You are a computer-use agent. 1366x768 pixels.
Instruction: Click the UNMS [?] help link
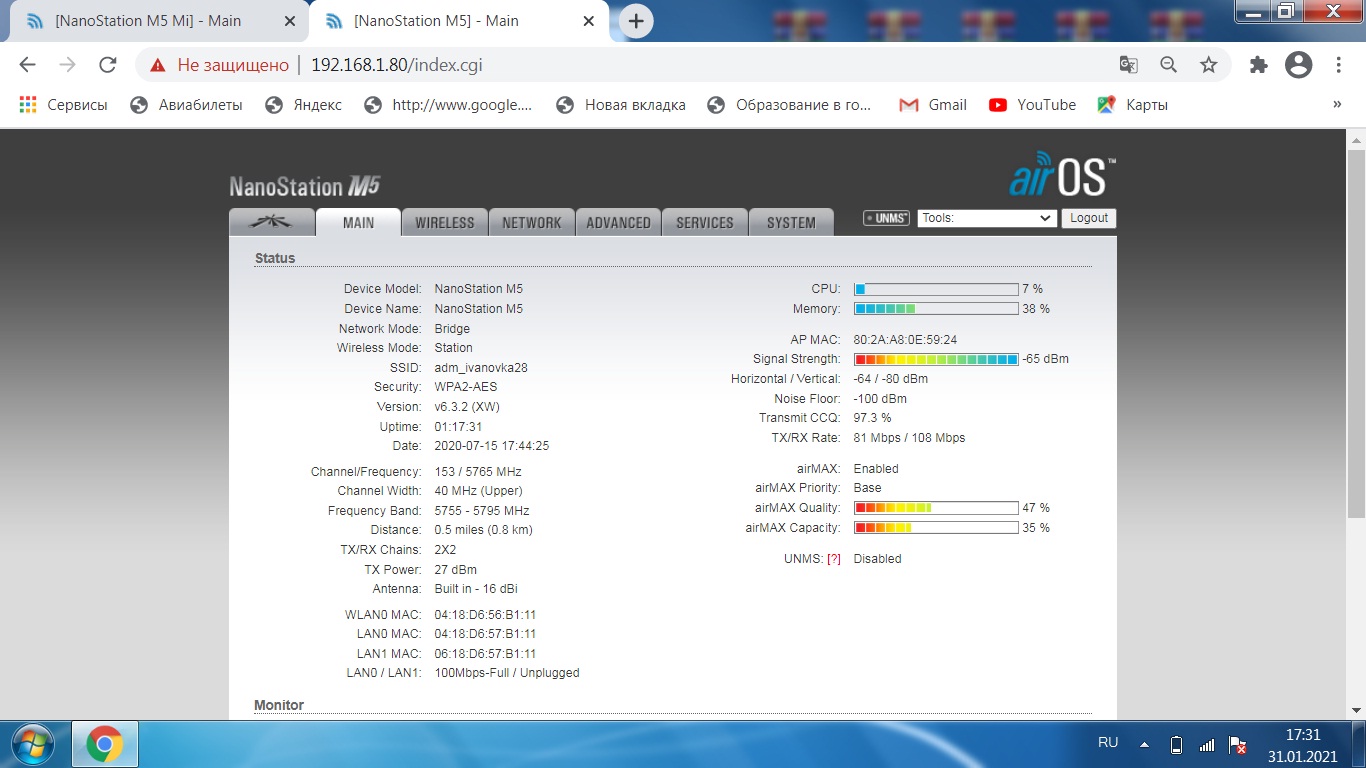(x=834, y=559)
